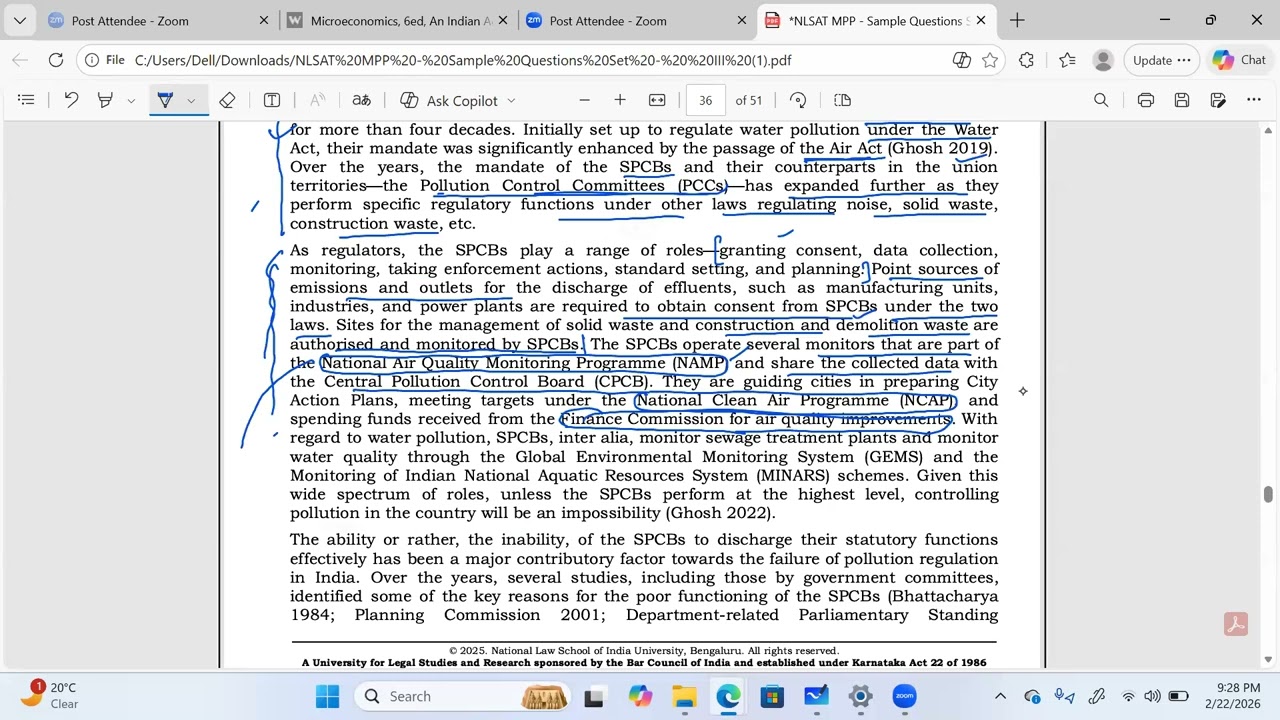This screenshot has height=720, width=1280.
Task: Open Microsoft Store from the taskbar
Action: tap(772, 696)
